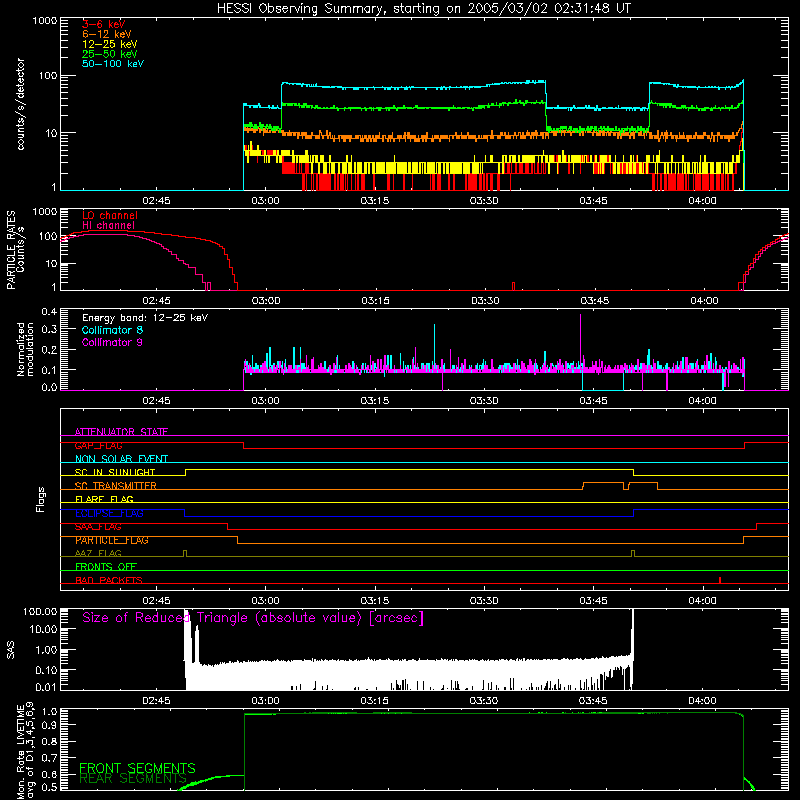800x800 pixels.
Task: Click the 'Size of Reduced Triangle' caption
Action: (253, 617)
